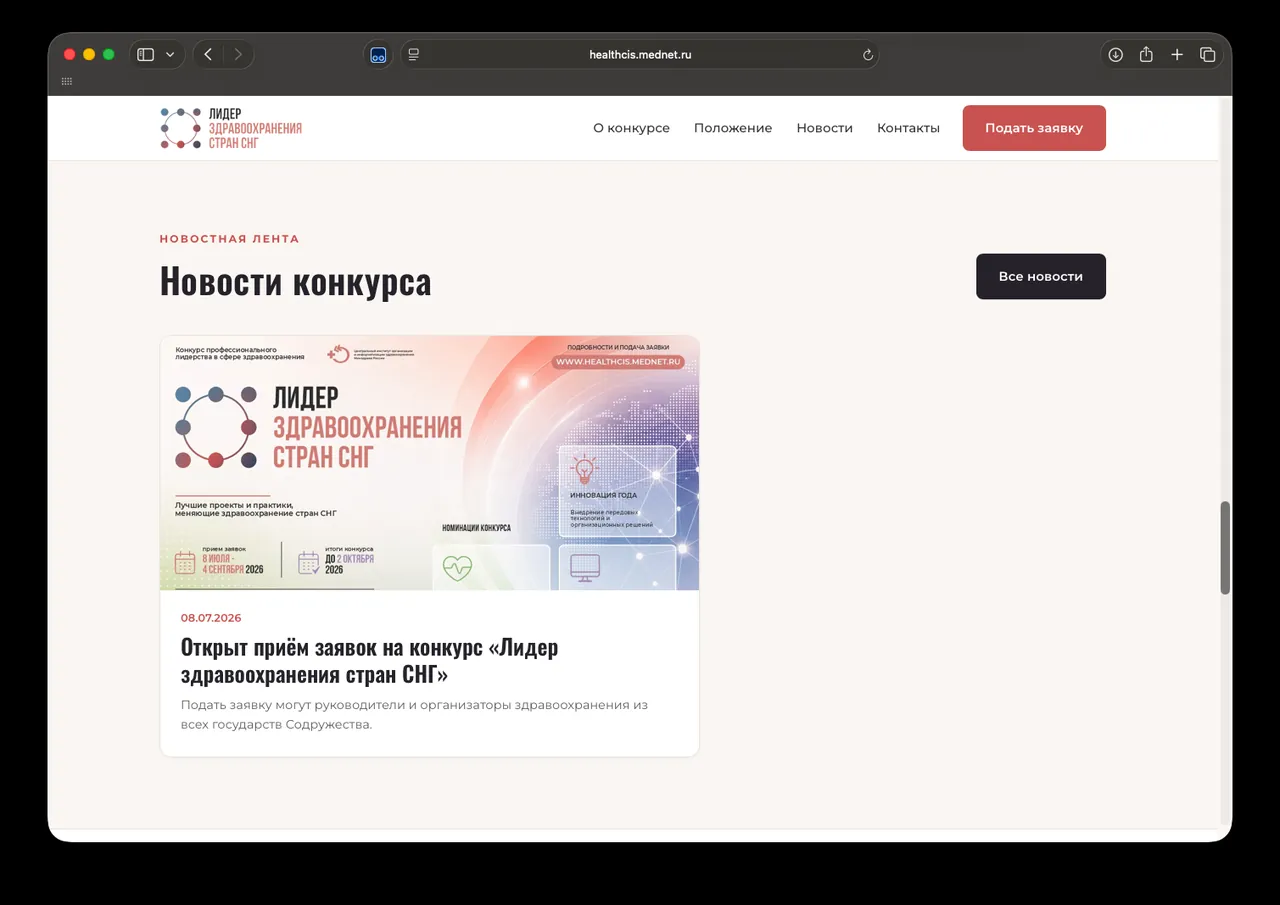Click the НОВОСТНАЯ ЛЕНТА label
This screenshot has width=1280, height=905.
(x=230, y=239)
